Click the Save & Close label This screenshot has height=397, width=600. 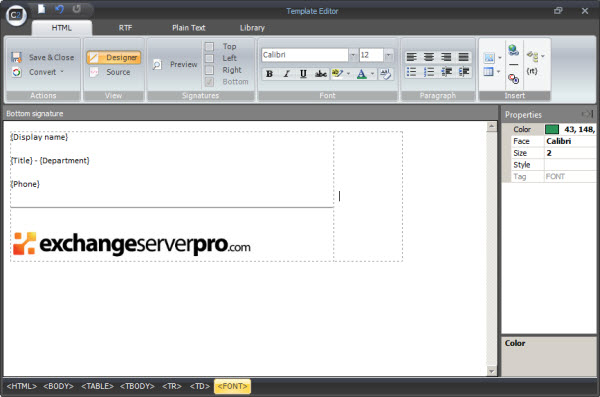pyautogui.click(x=52, y=57)
